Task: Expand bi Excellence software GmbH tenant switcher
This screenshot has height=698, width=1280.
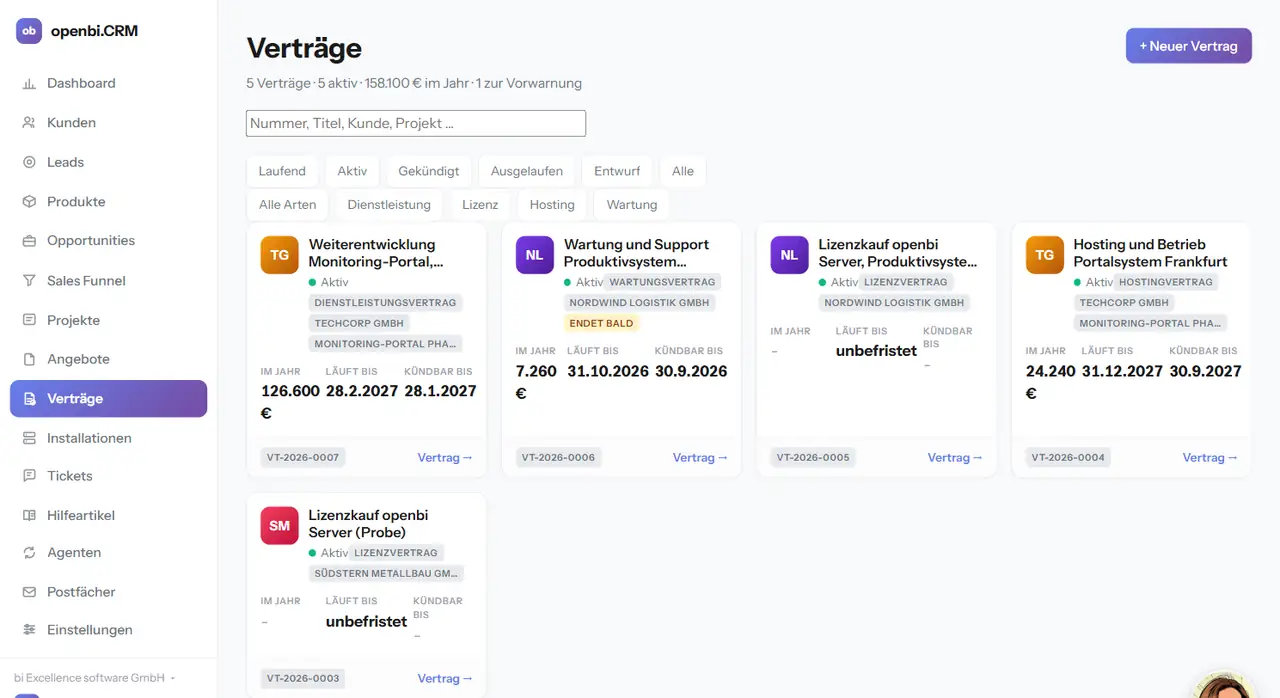Action: (95, 678)
